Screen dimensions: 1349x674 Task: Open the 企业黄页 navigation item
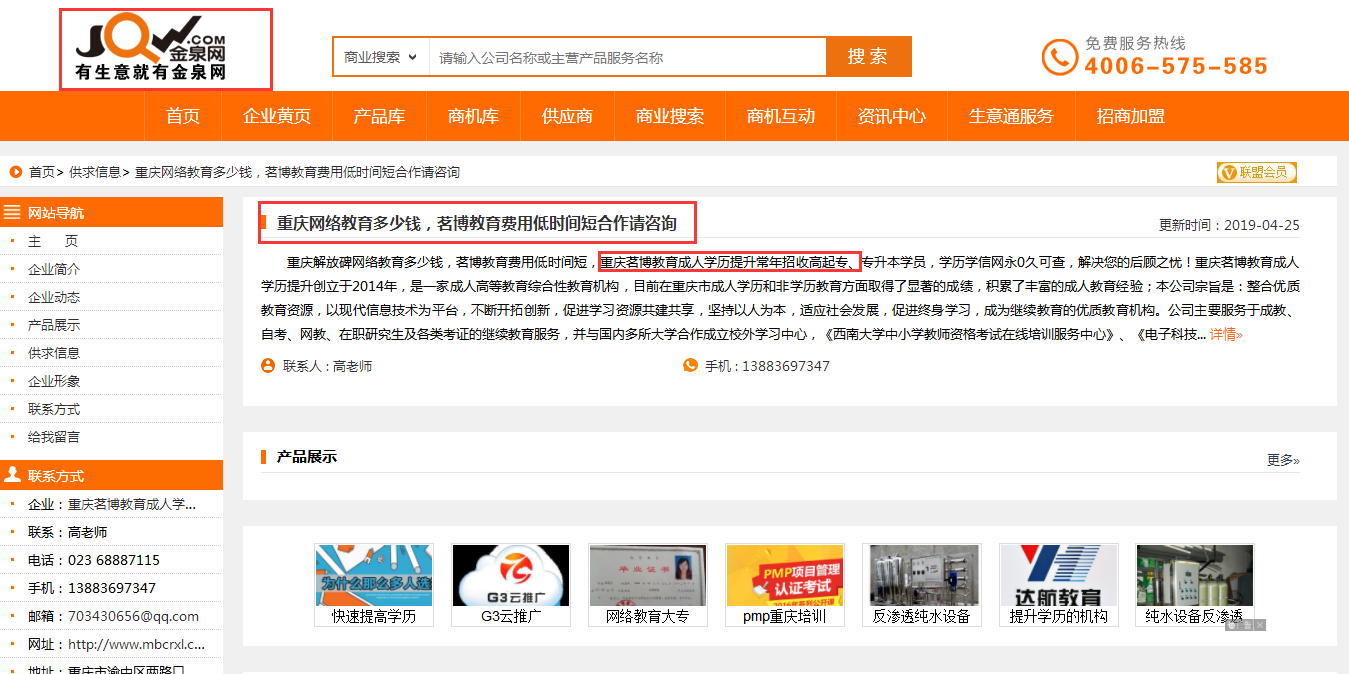(277, 116)
